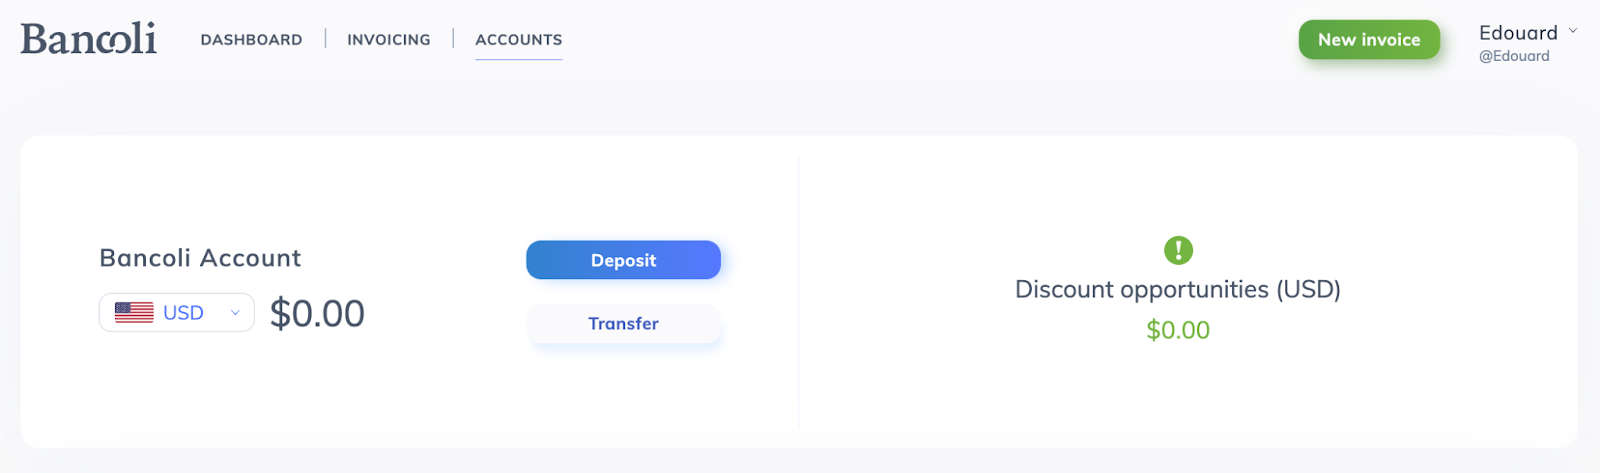Screen dimensions: 1600x473
Task: Click the US flag icon
Action: pos(134,313)
